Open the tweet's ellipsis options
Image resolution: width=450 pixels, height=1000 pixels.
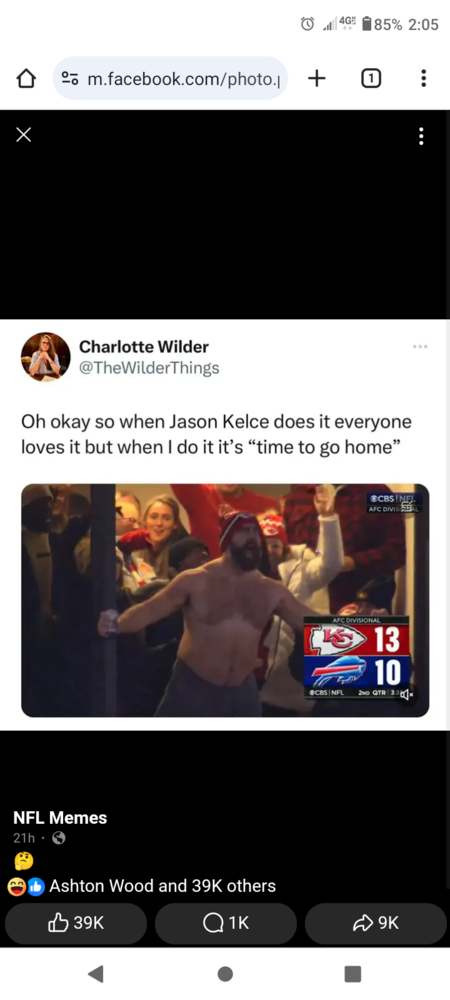pos(420,347)
